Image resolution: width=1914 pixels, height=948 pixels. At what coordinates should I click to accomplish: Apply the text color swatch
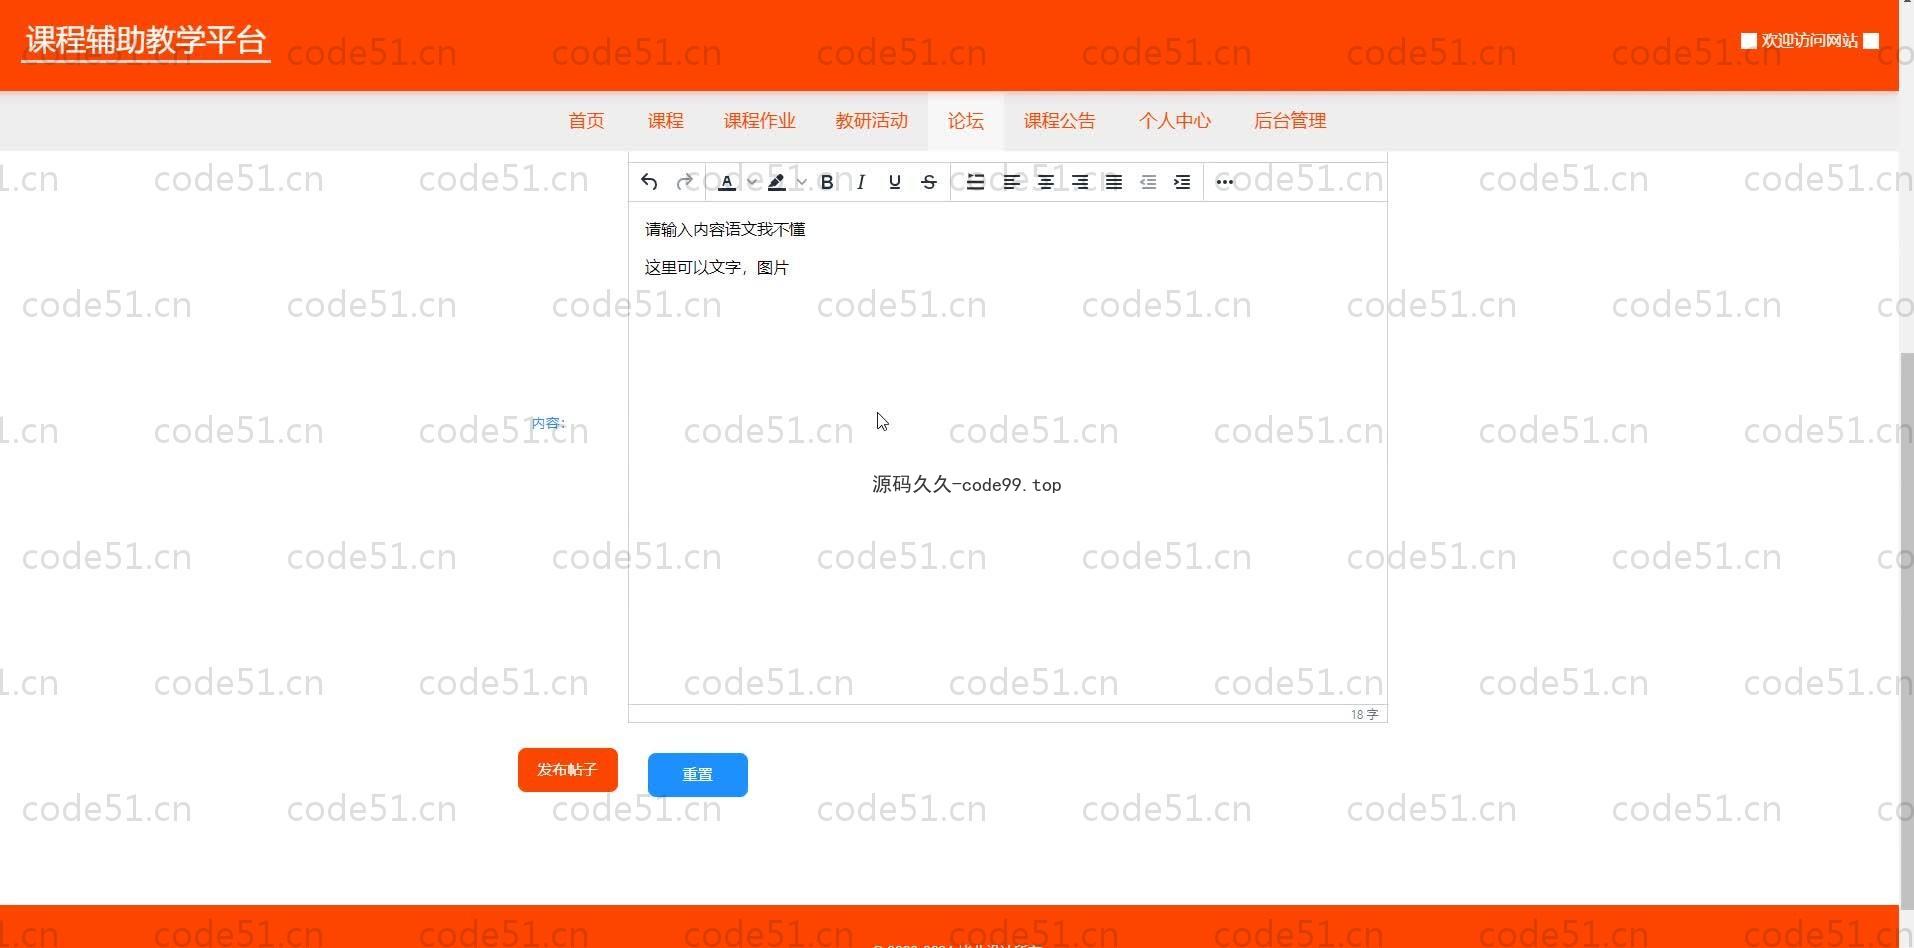pyautogui.click(x=727, y=182)
